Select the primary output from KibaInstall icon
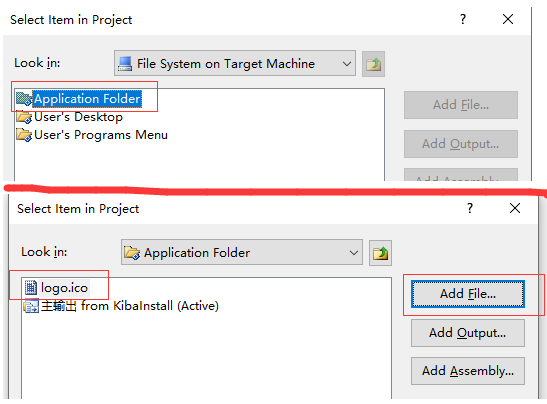Screen dimensions: 547x404 31,306
